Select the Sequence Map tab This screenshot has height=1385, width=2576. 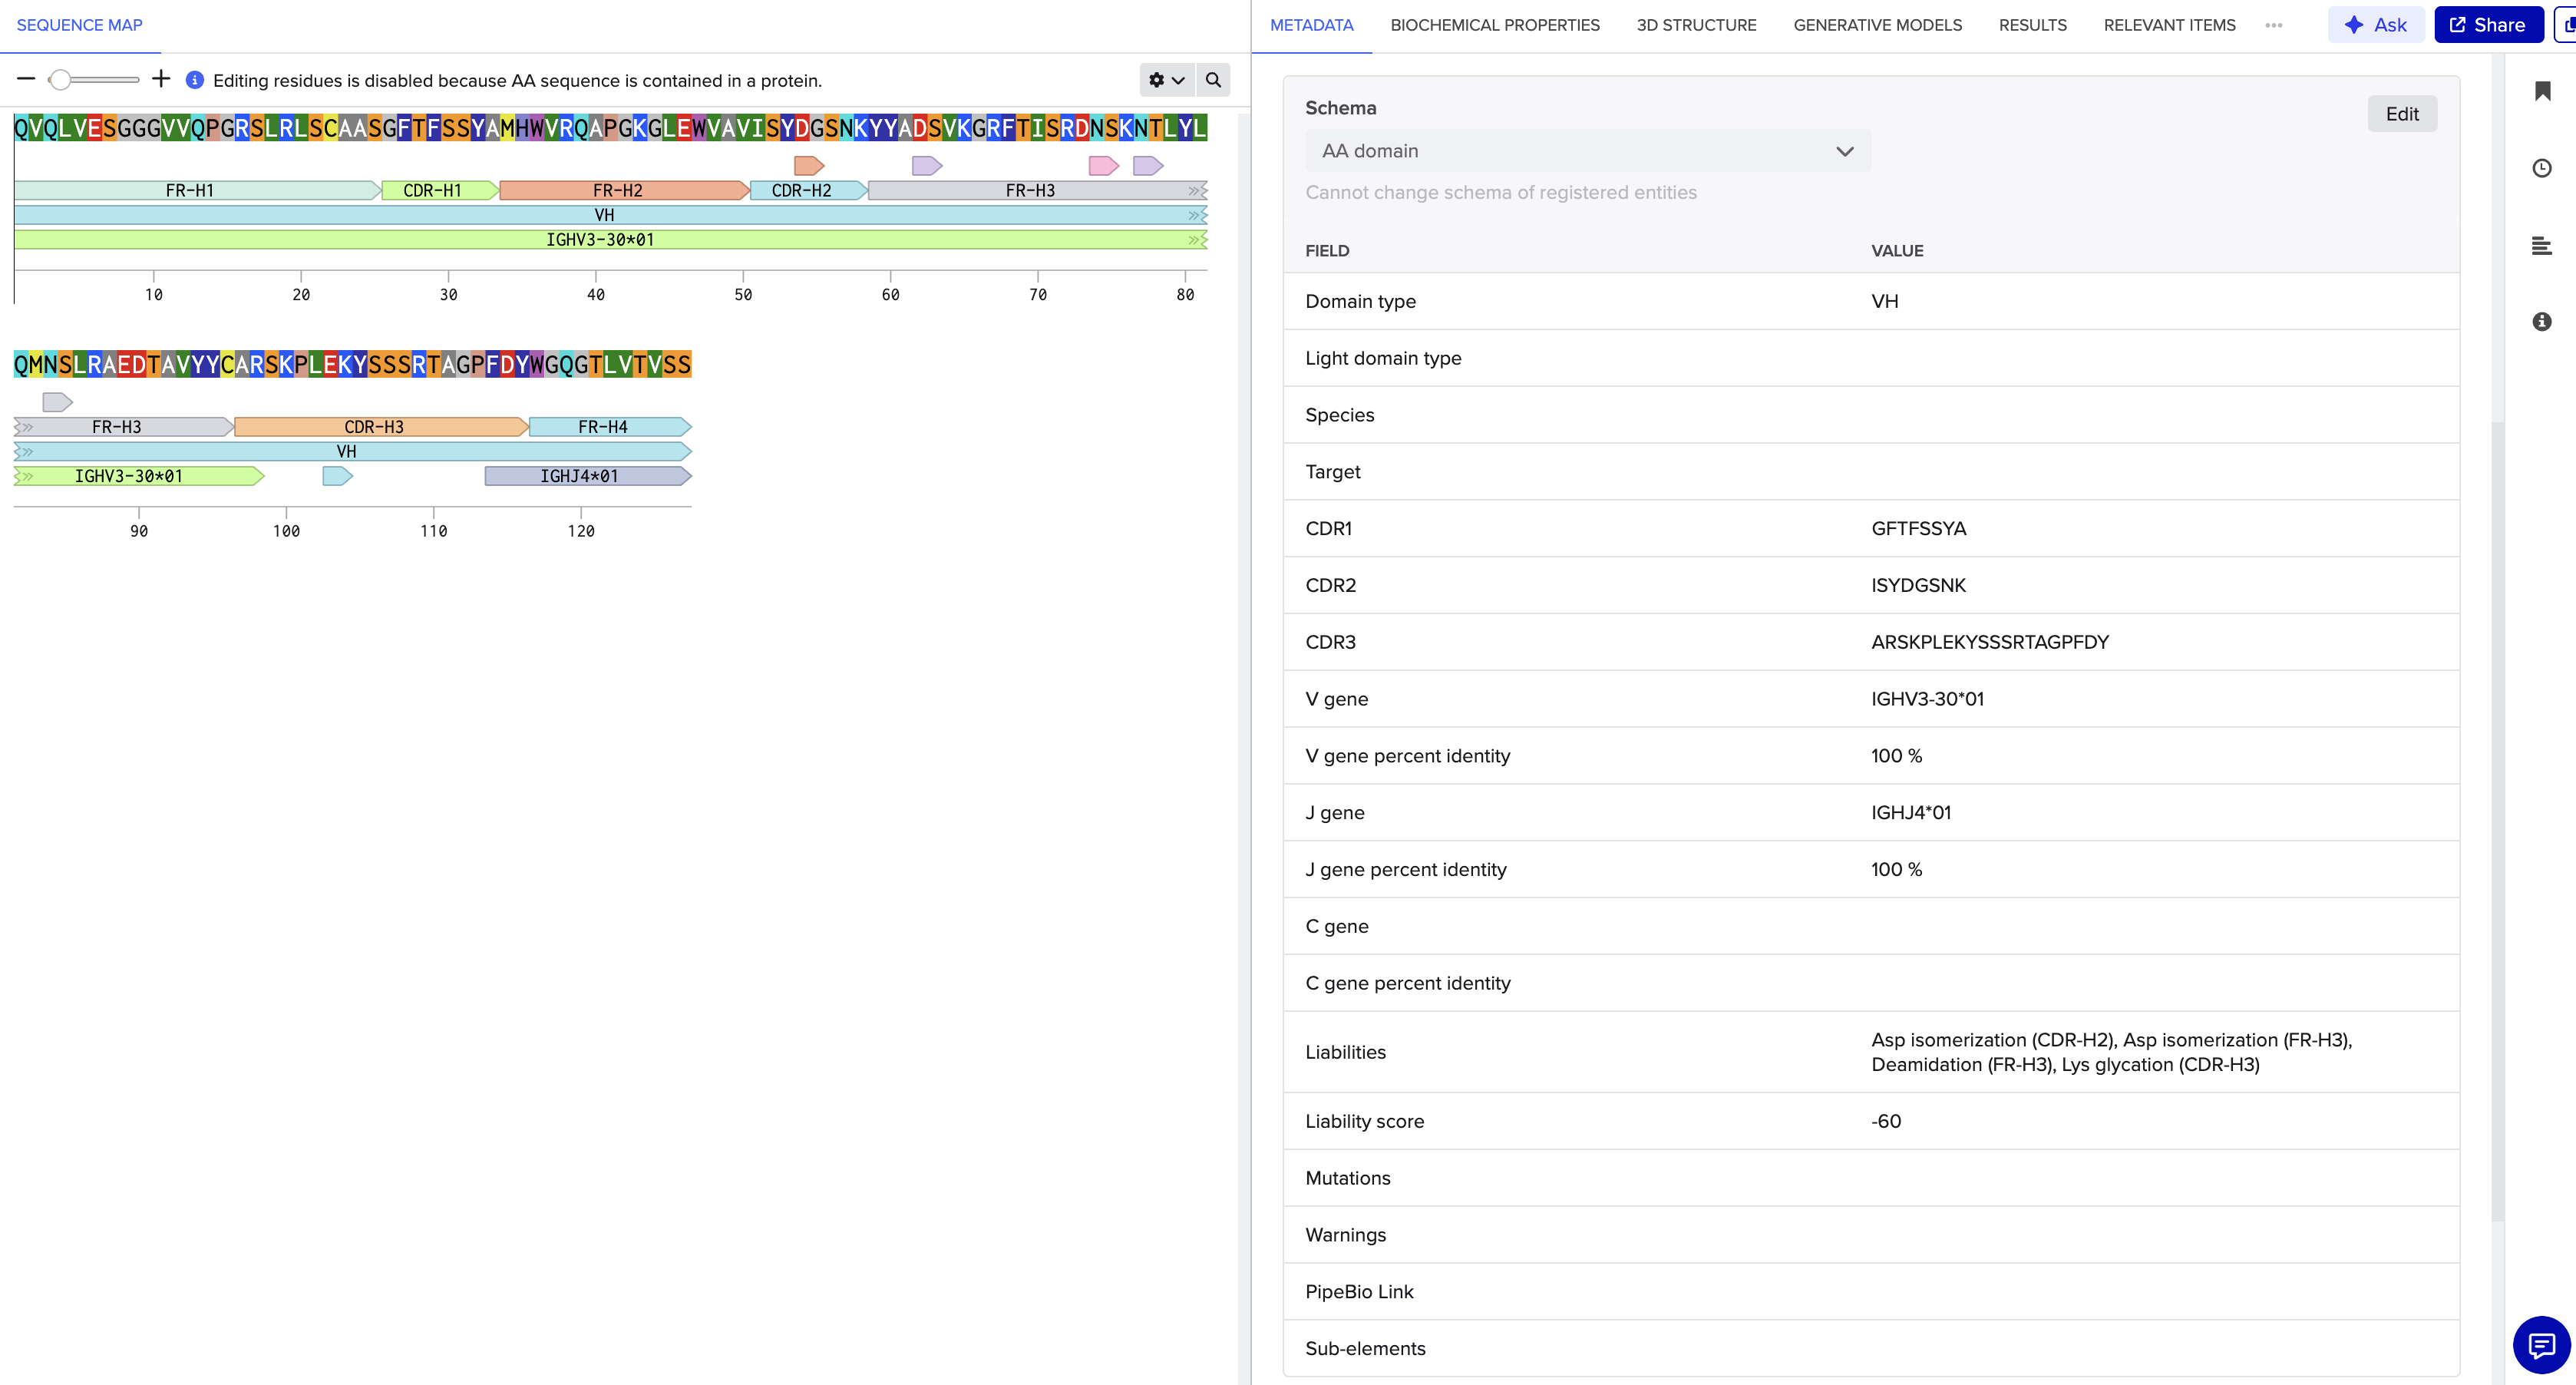click(x=80, y=25)
